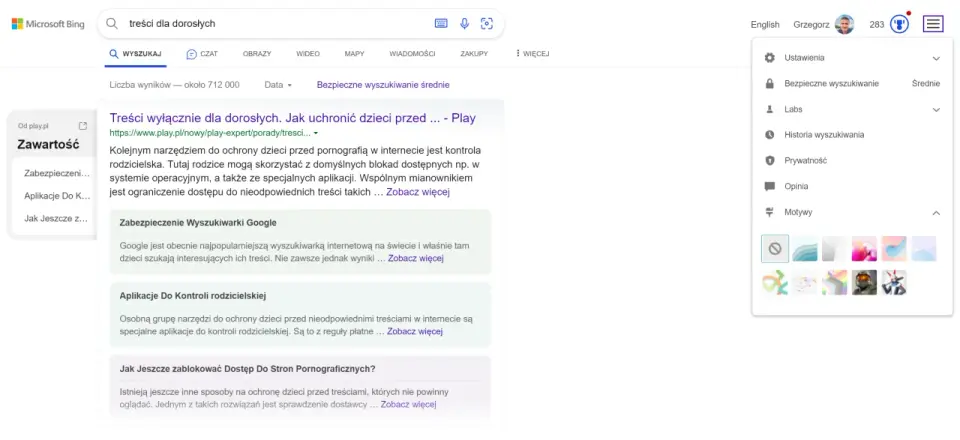This screenshot has height=440, width=960.
Task: Select the rainbow pastel blocks theme
Action: pos(834,283)
